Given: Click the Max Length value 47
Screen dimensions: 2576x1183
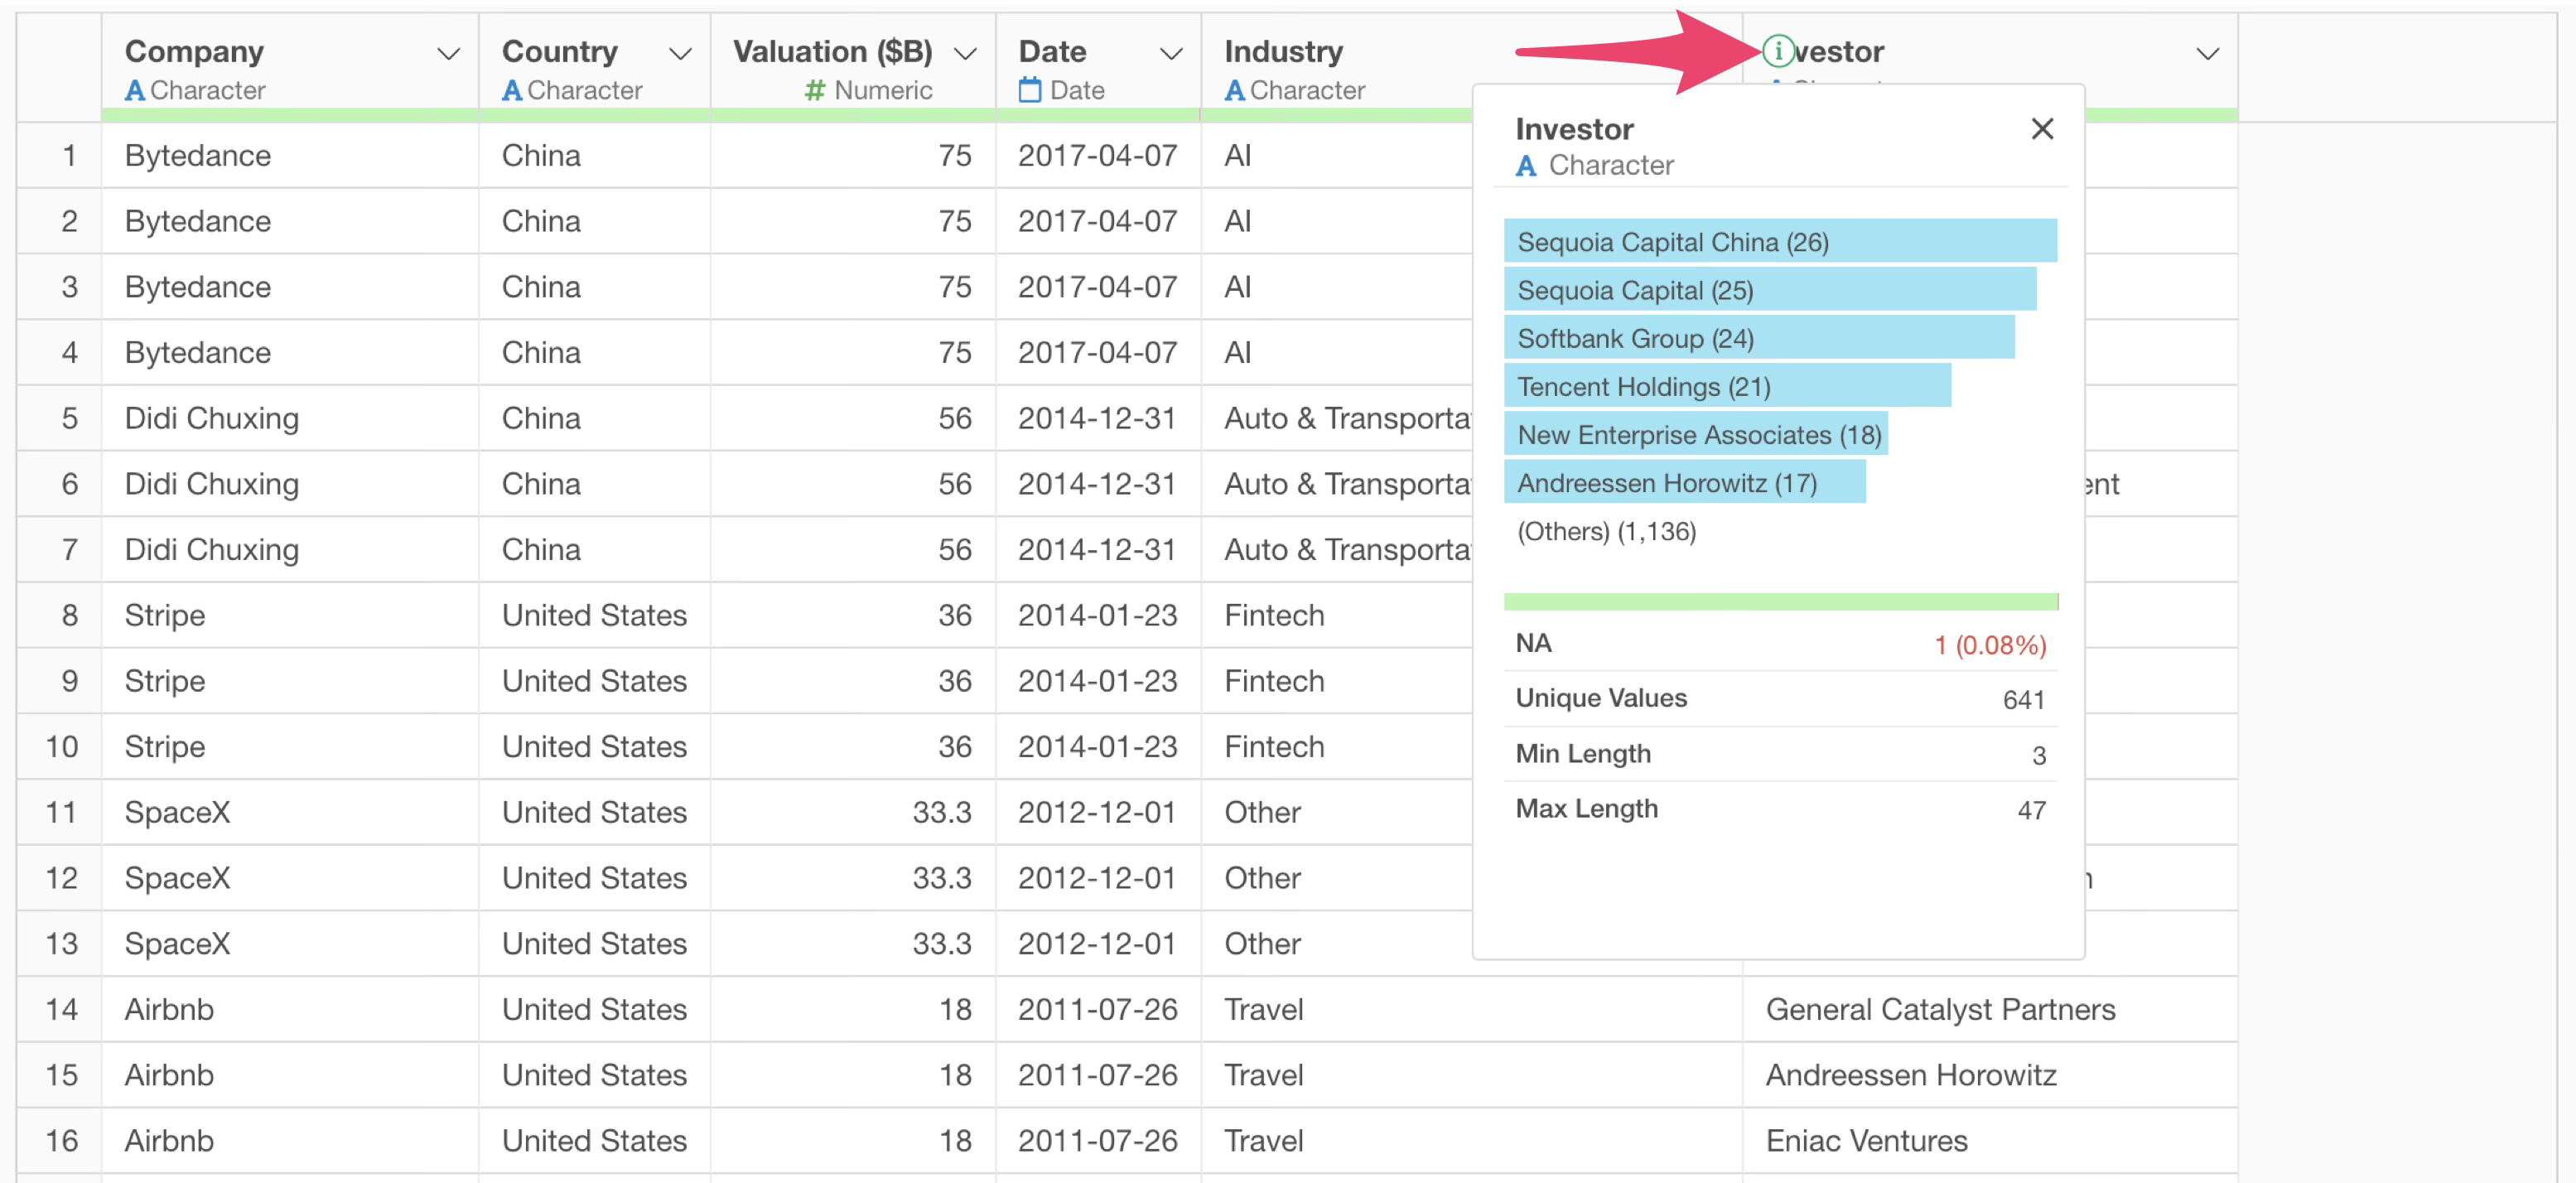Looking at the screenshot, I should pyautogui.click(x=2031, y=810).
